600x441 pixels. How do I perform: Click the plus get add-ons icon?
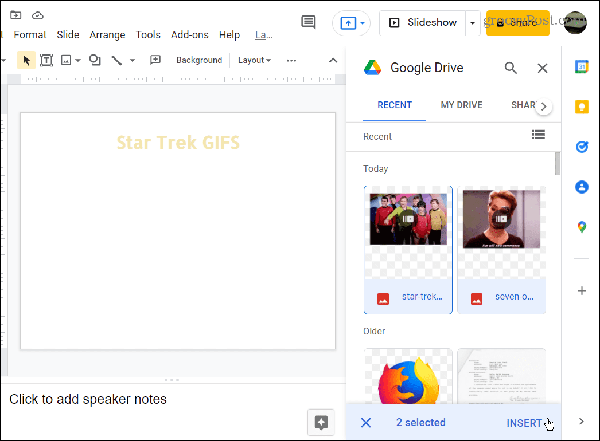tap(582, 291)
